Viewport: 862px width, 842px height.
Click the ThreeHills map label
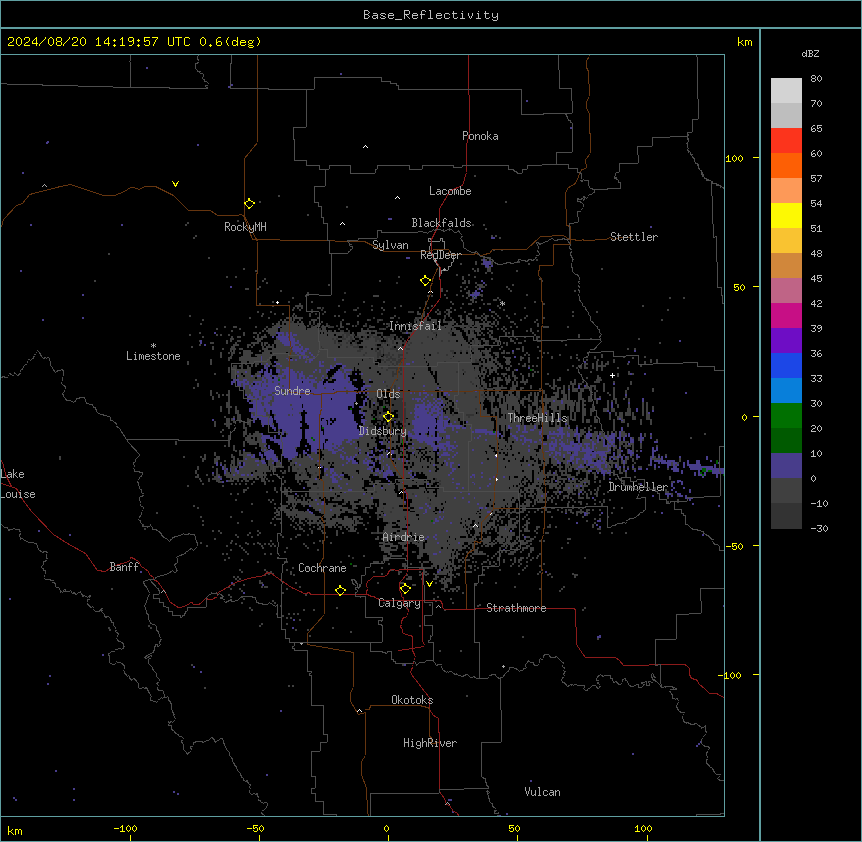537,418
